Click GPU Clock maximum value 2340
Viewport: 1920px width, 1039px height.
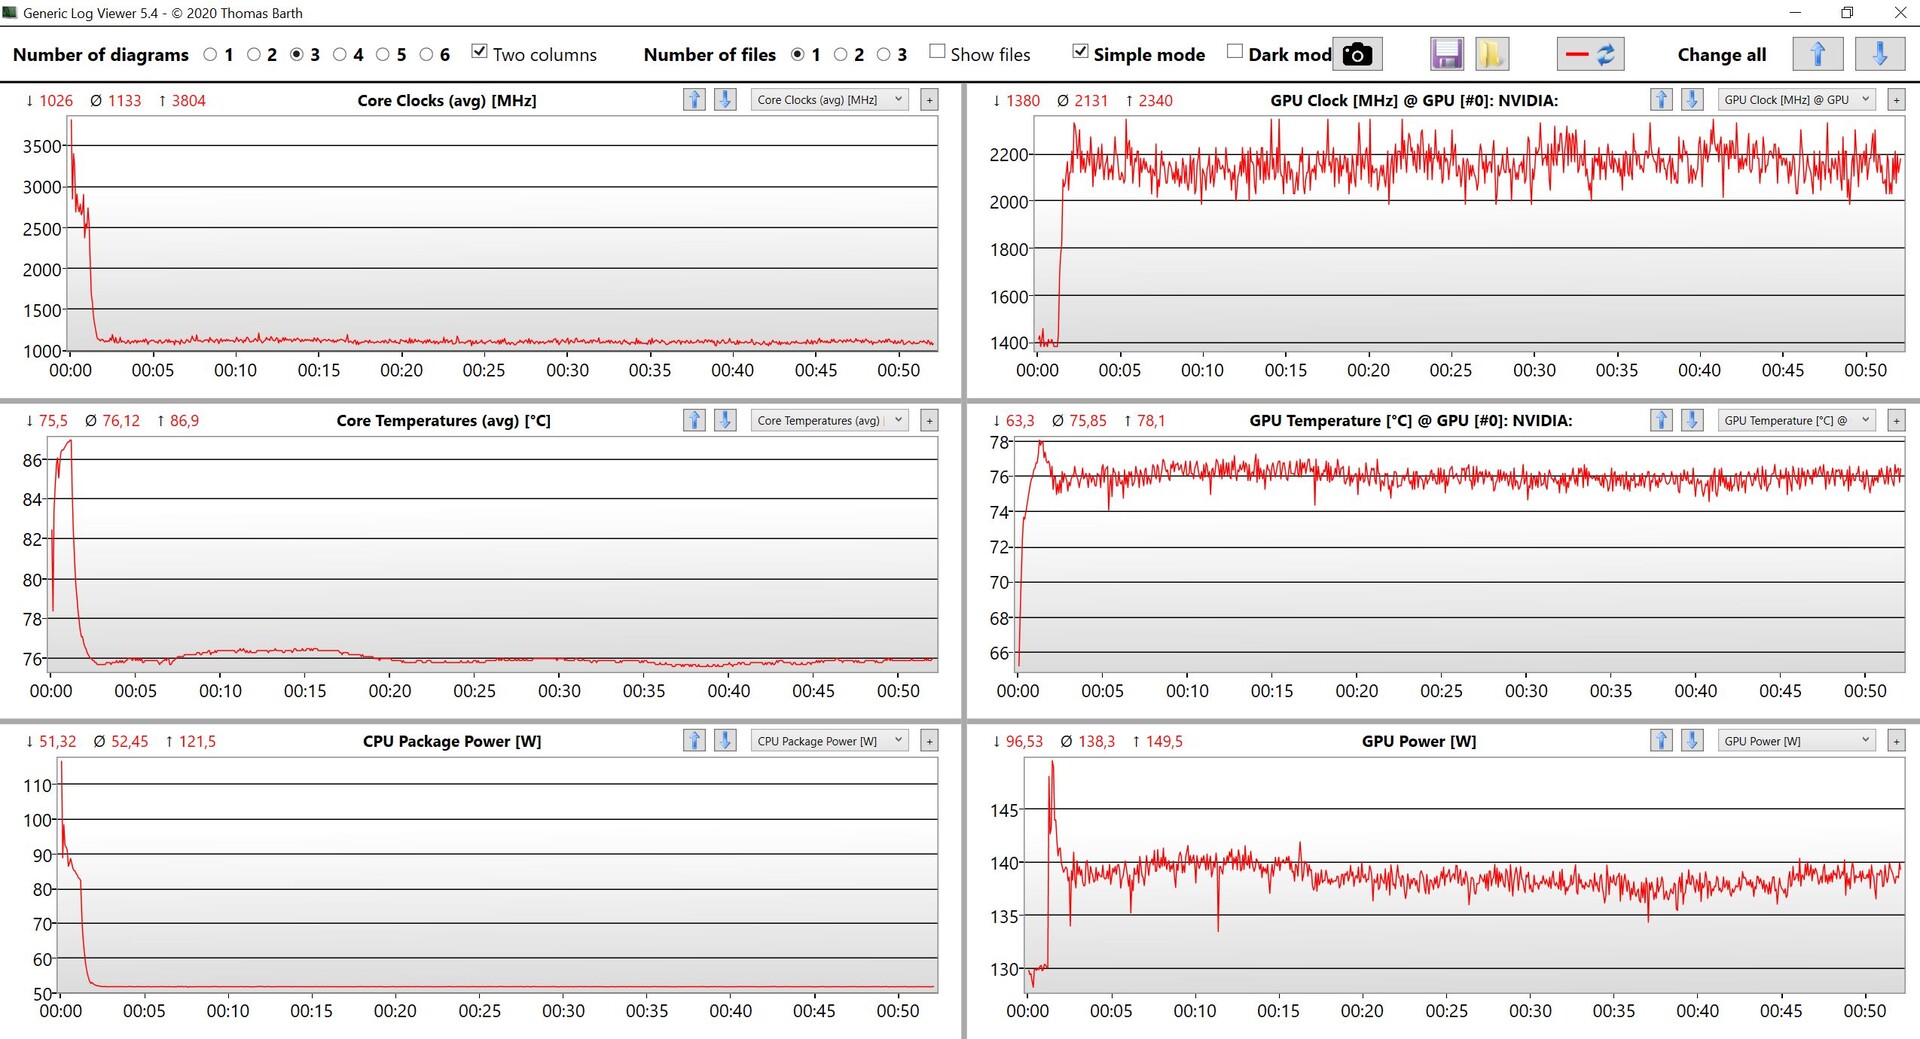[1155, 100]
